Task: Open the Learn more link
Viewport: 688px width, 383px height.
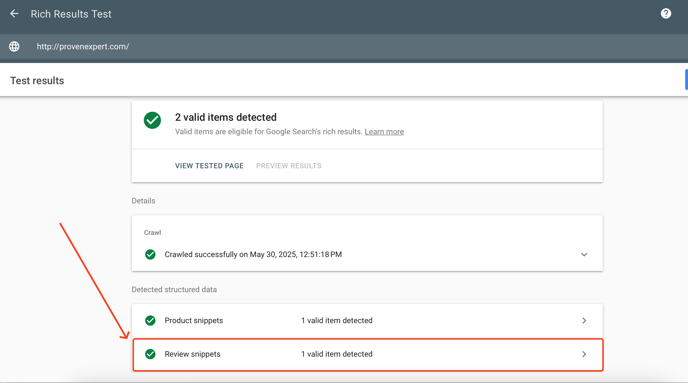Action: 384,132
